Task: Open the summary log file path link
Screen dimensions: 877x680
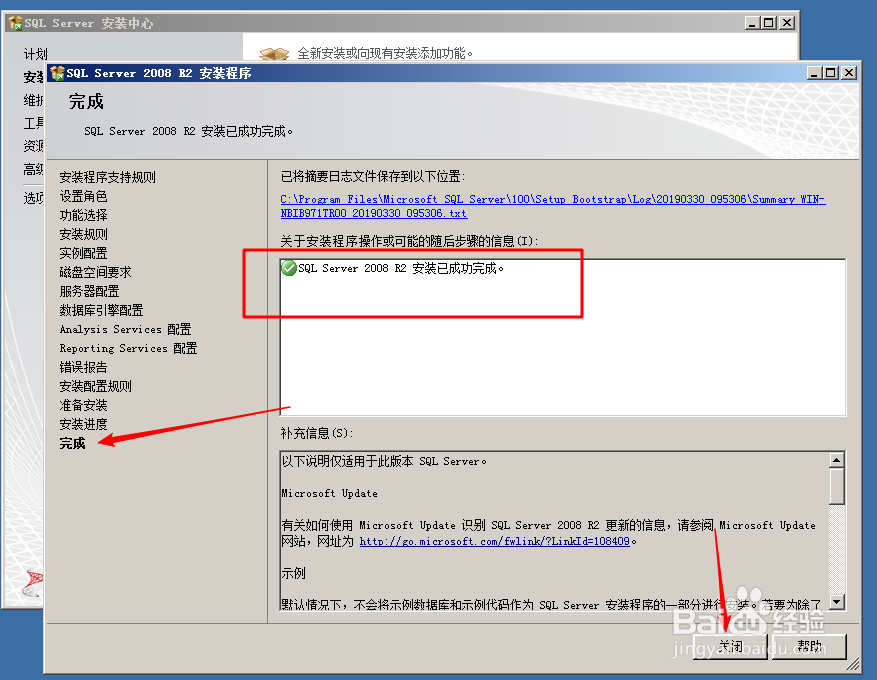Action: (553, 206)
